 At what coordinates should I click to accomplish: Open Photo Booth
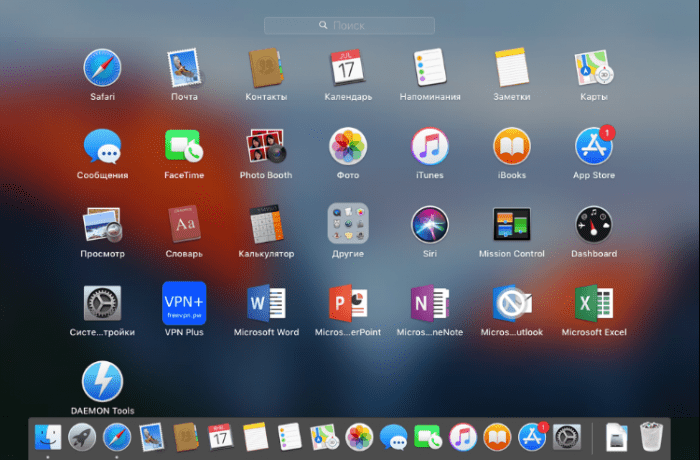point(266,146)
